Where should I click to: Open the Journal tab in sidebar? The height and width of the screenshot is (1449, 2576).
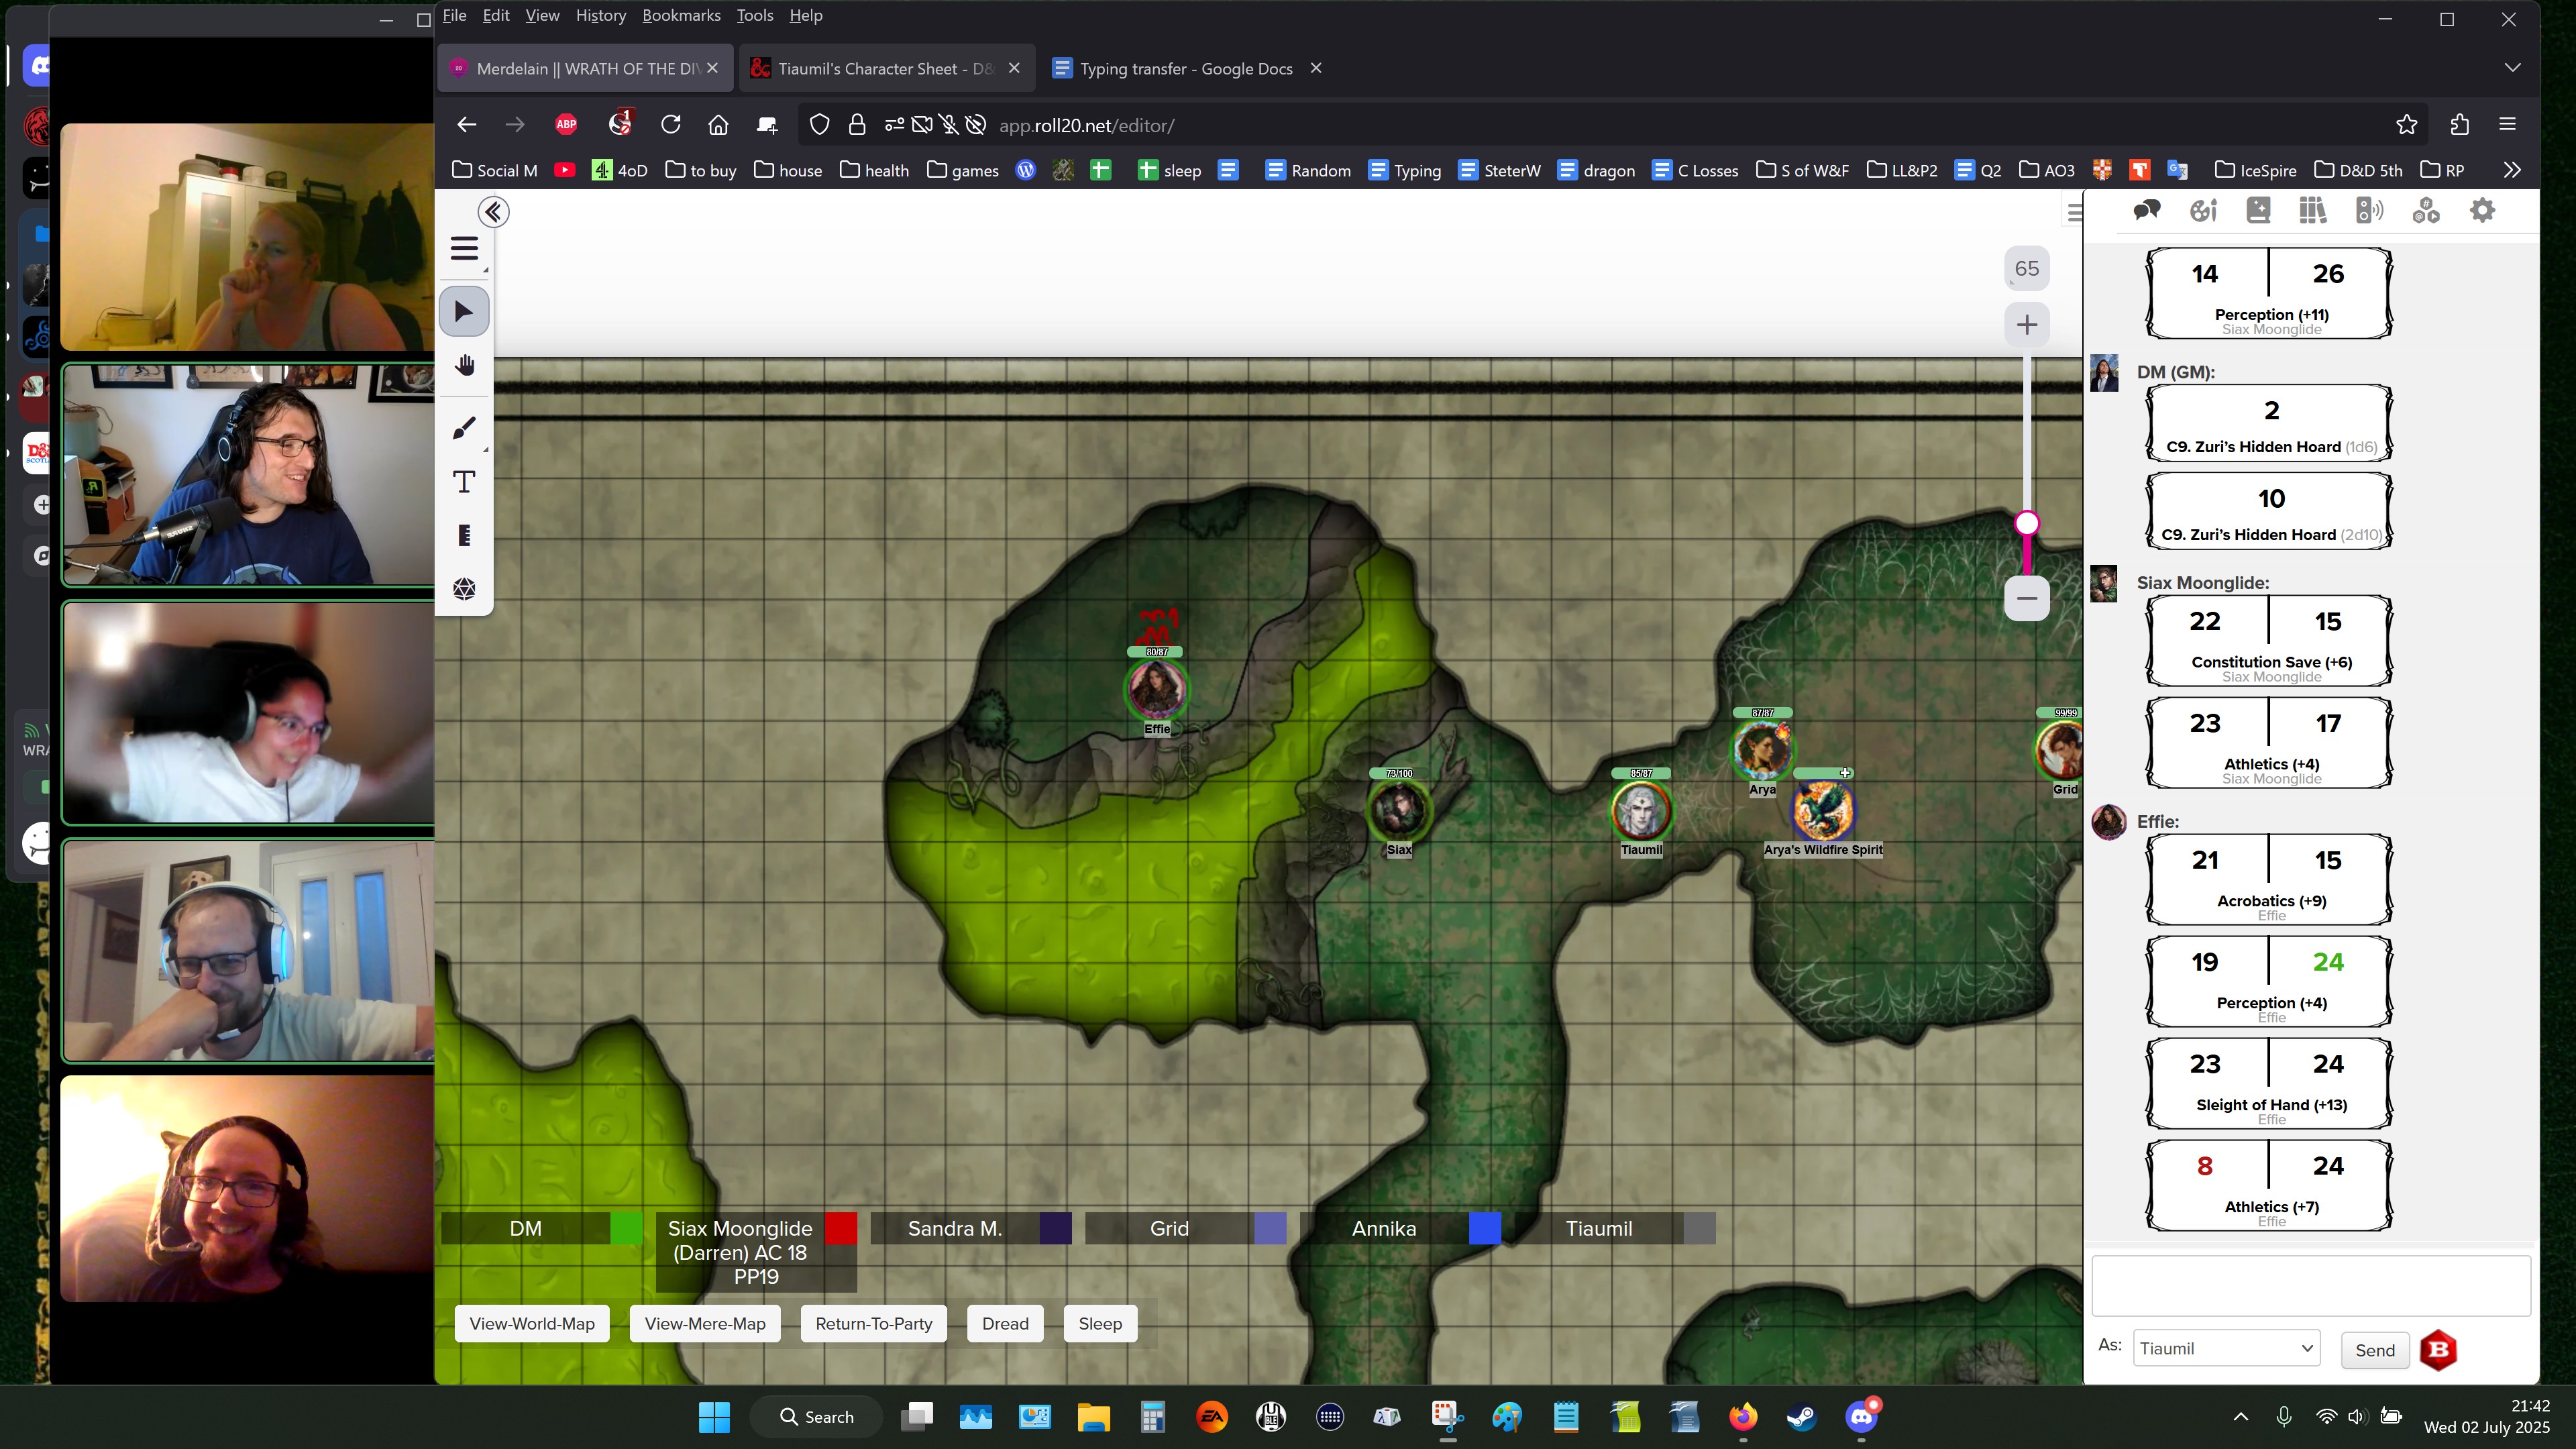click(x=2258, y=210)
